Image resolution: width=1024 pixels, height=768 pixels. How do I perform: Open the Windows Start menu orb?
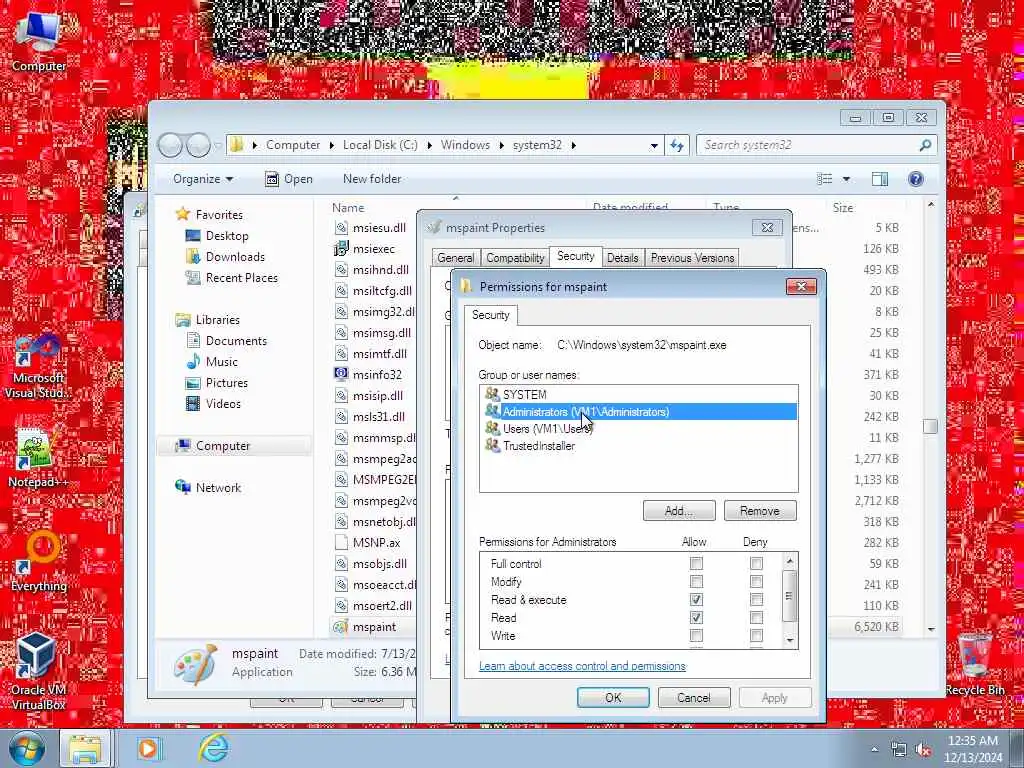click(26, 748)
